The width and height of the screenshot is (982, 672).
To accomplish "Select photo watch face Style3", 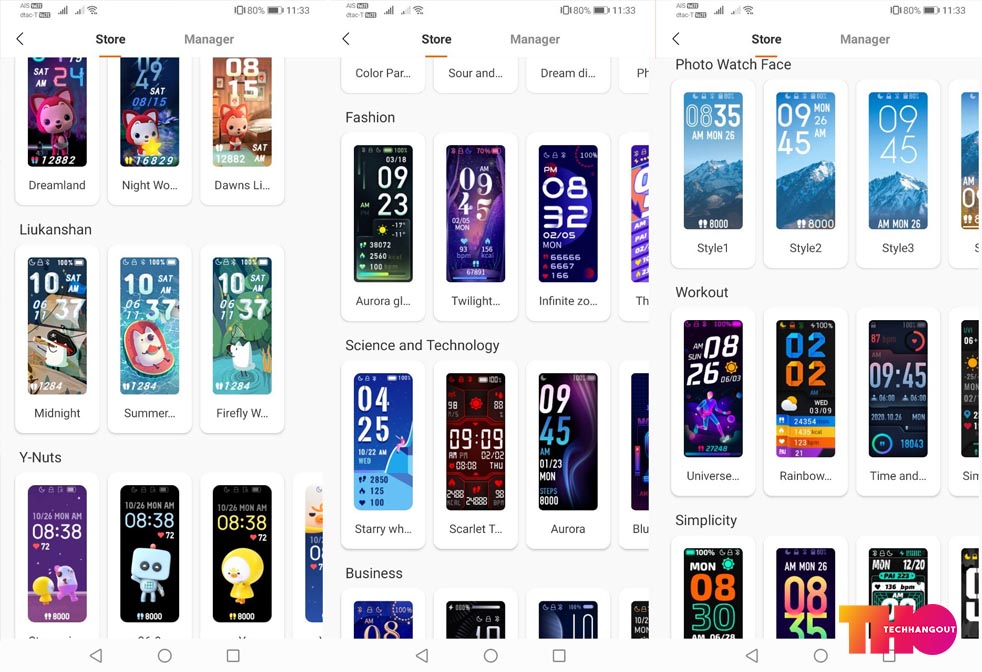I will (898, 173).
